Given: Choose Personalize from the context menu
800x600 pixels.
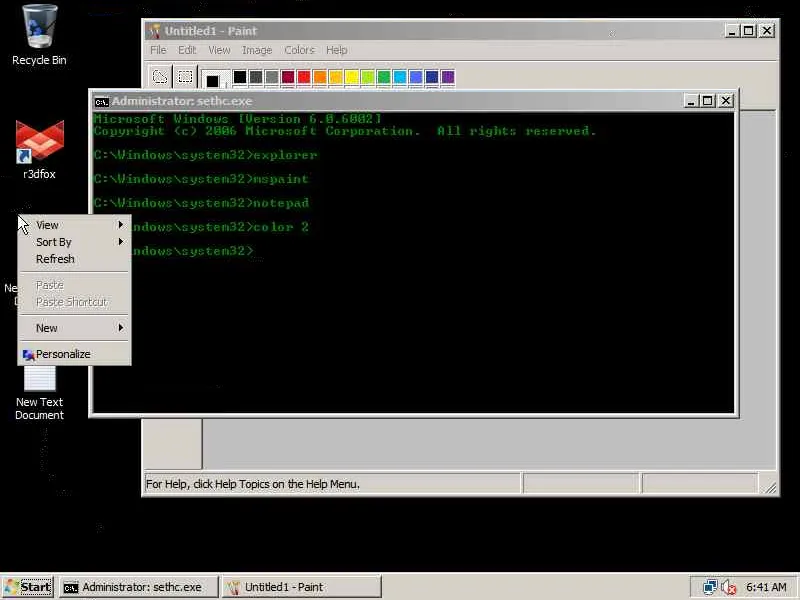Looking at the screenshot, I should (x=74, y=354).
